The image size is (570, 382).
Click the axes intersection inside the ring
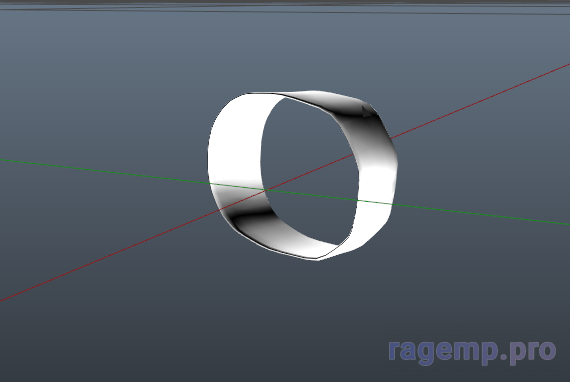coord(266,190)
